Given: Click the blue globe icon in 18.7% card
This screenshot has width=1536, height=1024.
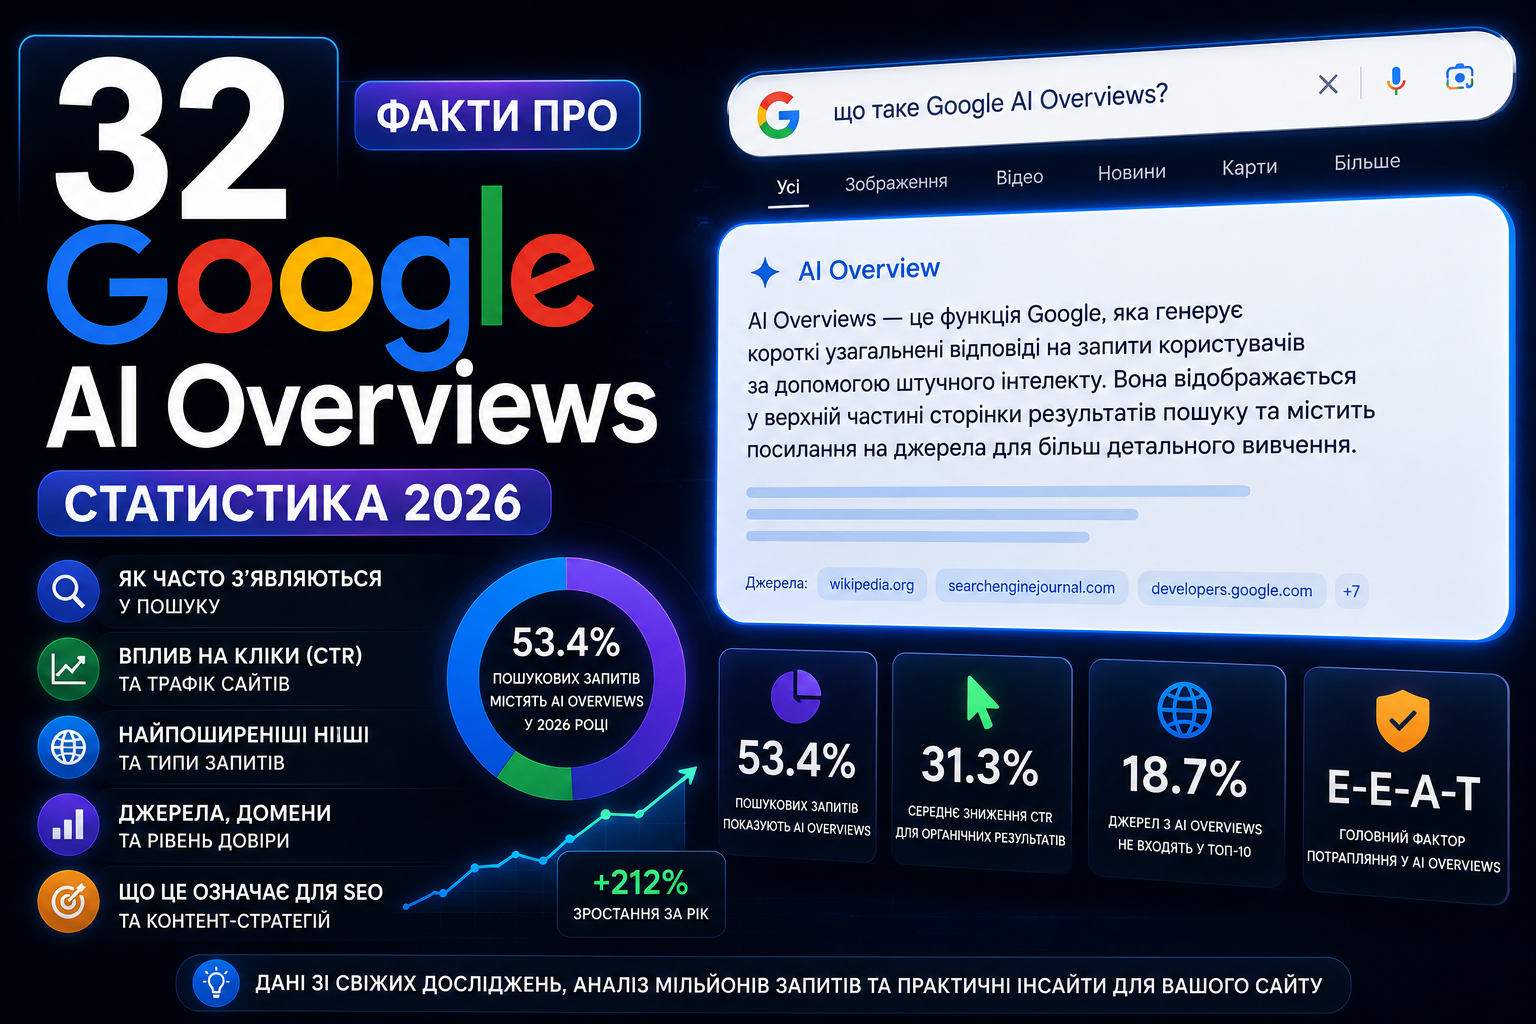Looking at the screenshot, I should (x=1185, y=710).
